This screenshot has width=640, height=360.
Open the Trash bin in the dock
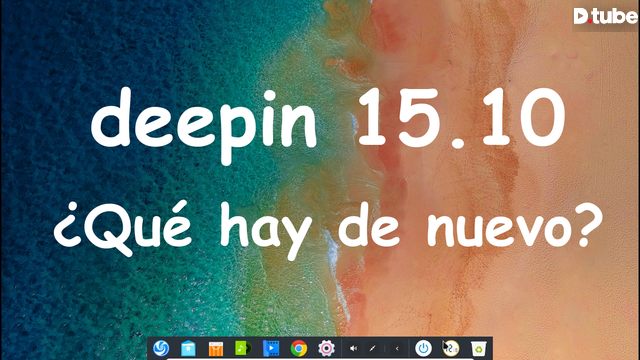point(478,349)
